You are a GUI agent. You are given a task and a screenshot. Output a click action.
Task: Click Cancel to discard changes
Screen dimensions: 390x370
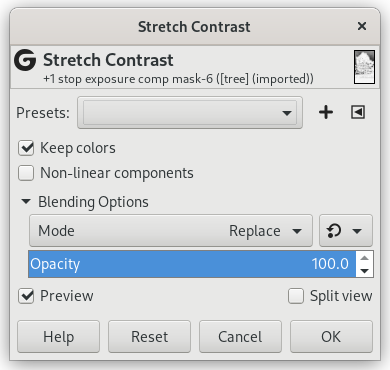pyautogui.click(x=240, y=337)
